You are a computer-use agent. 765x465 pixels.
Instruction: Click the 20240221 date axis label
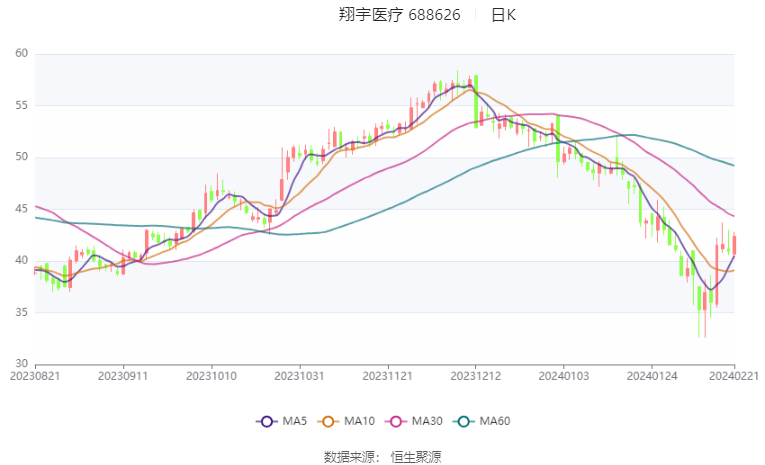pos(734,376)
